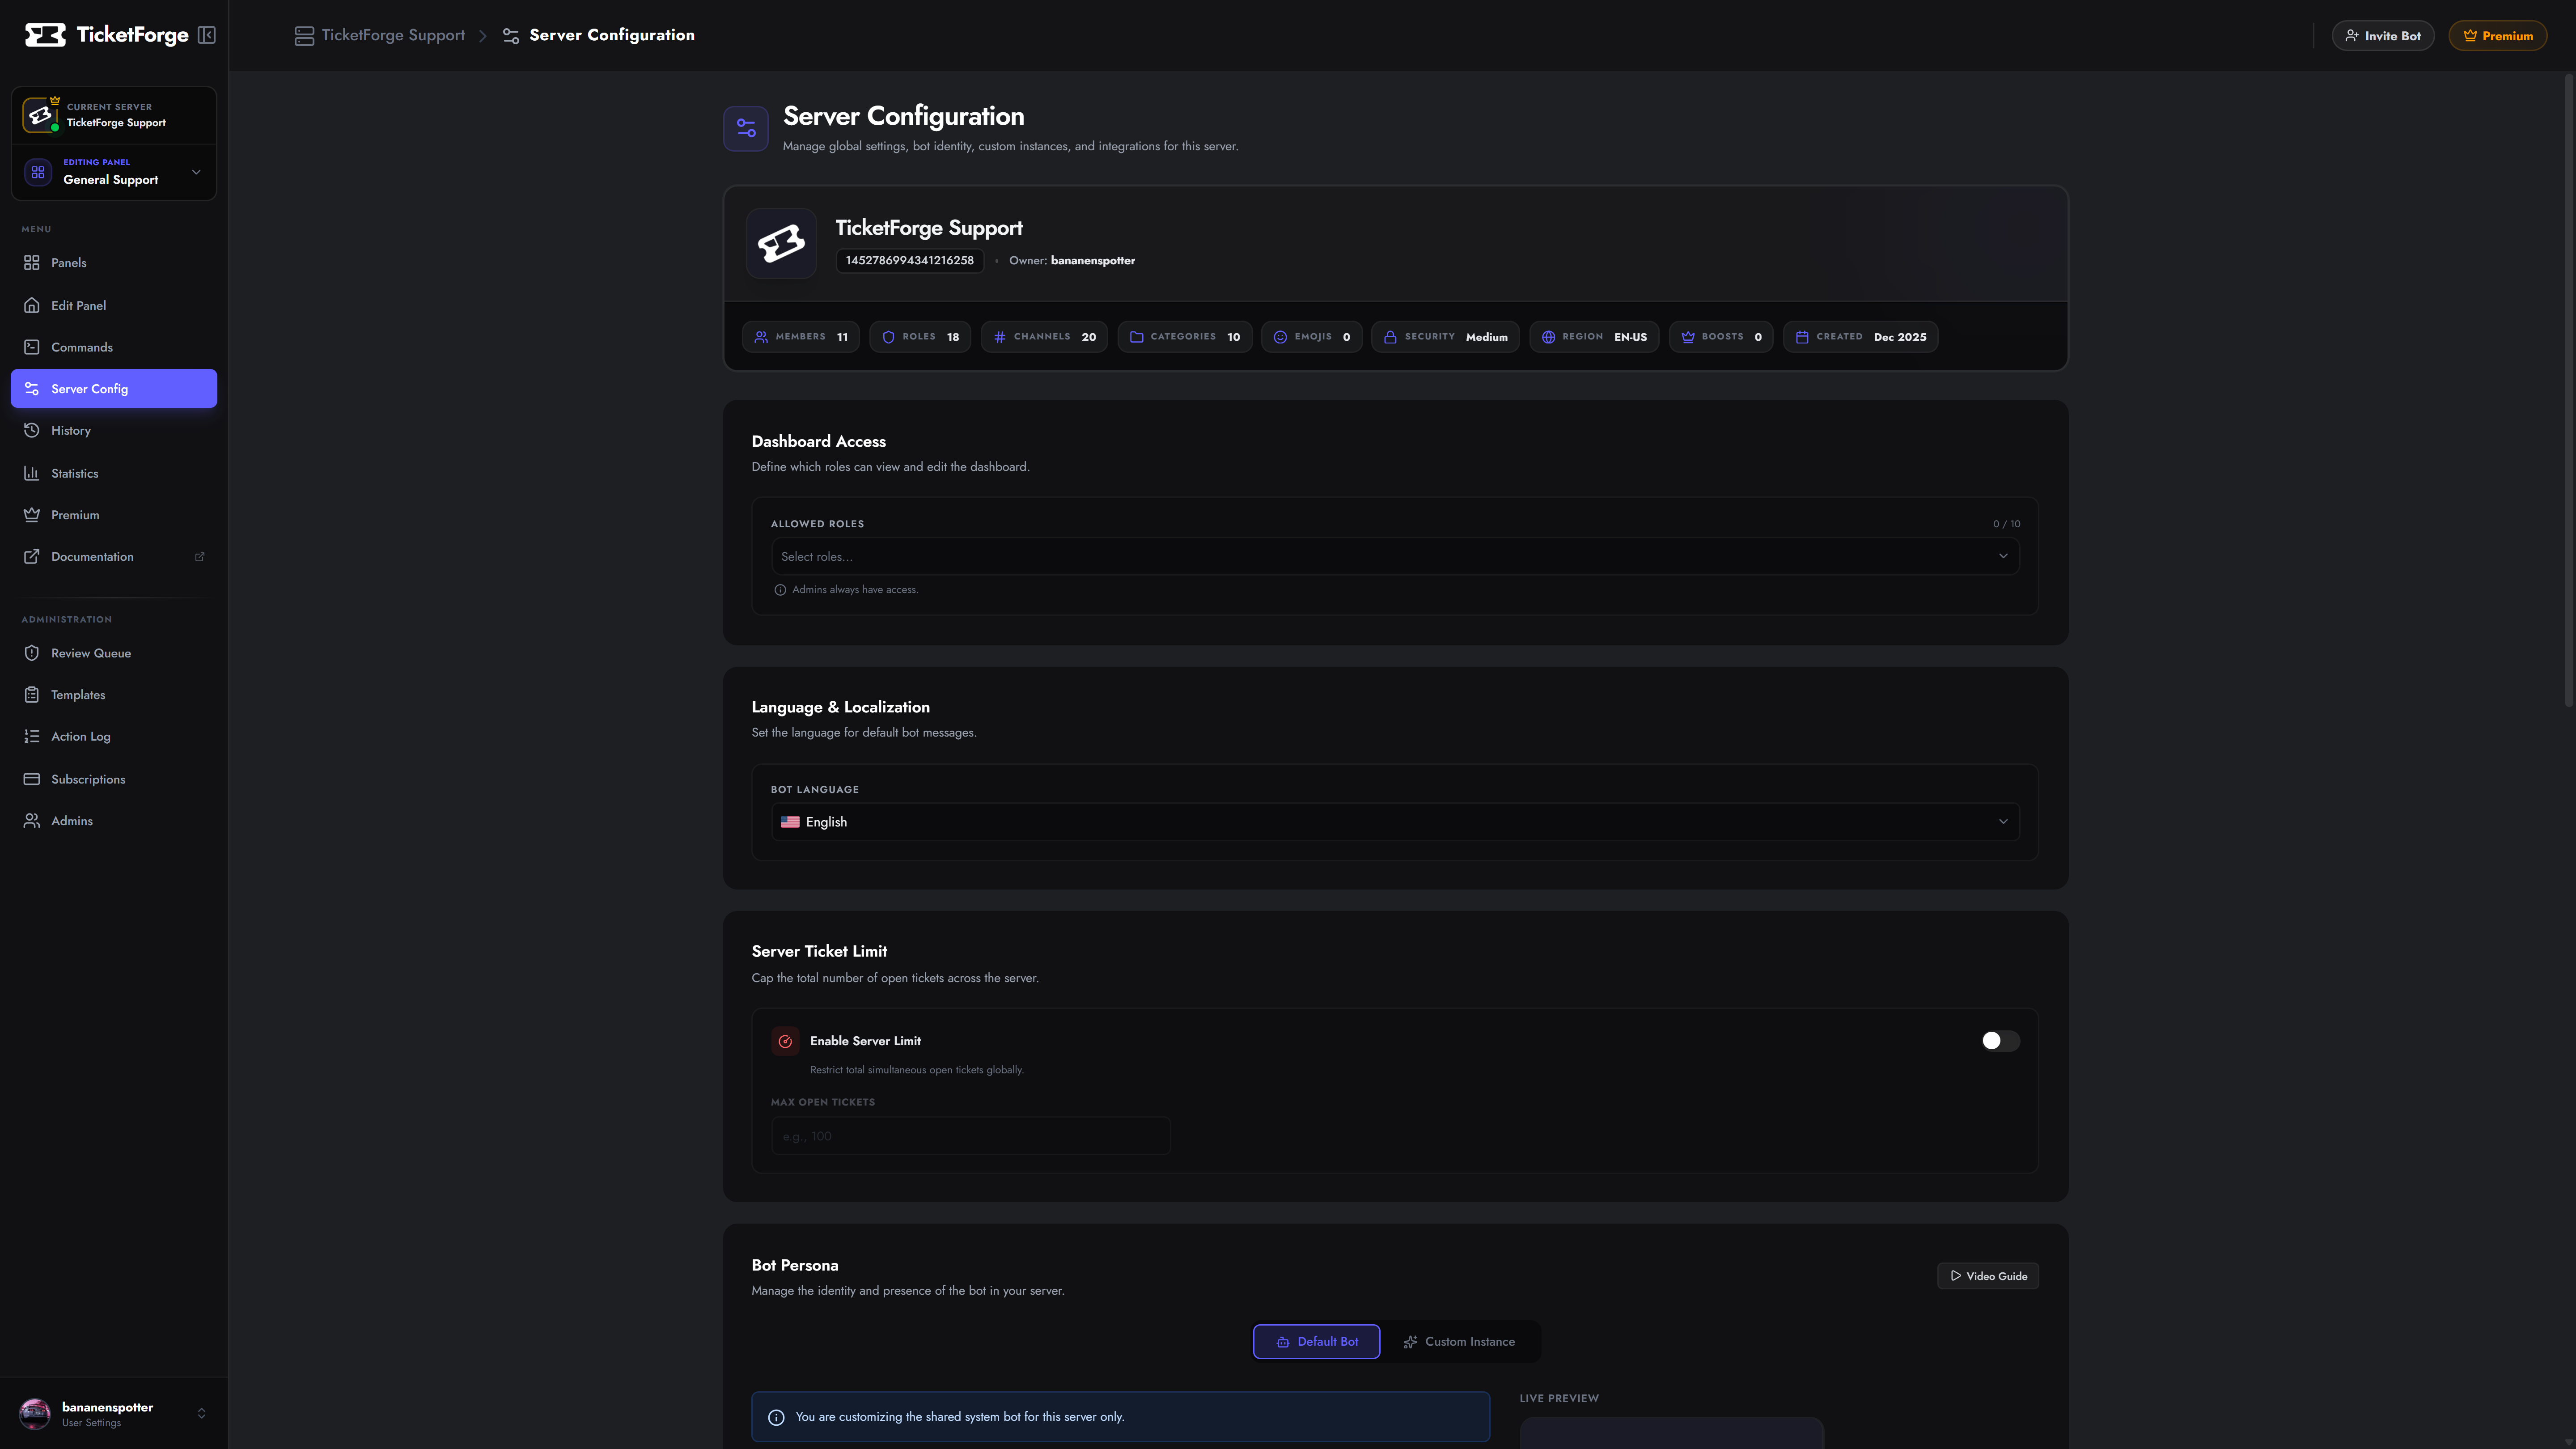Click the Invite Bot button
The height and width of the screenshot is (1449, 2576).
[2383, 36]
